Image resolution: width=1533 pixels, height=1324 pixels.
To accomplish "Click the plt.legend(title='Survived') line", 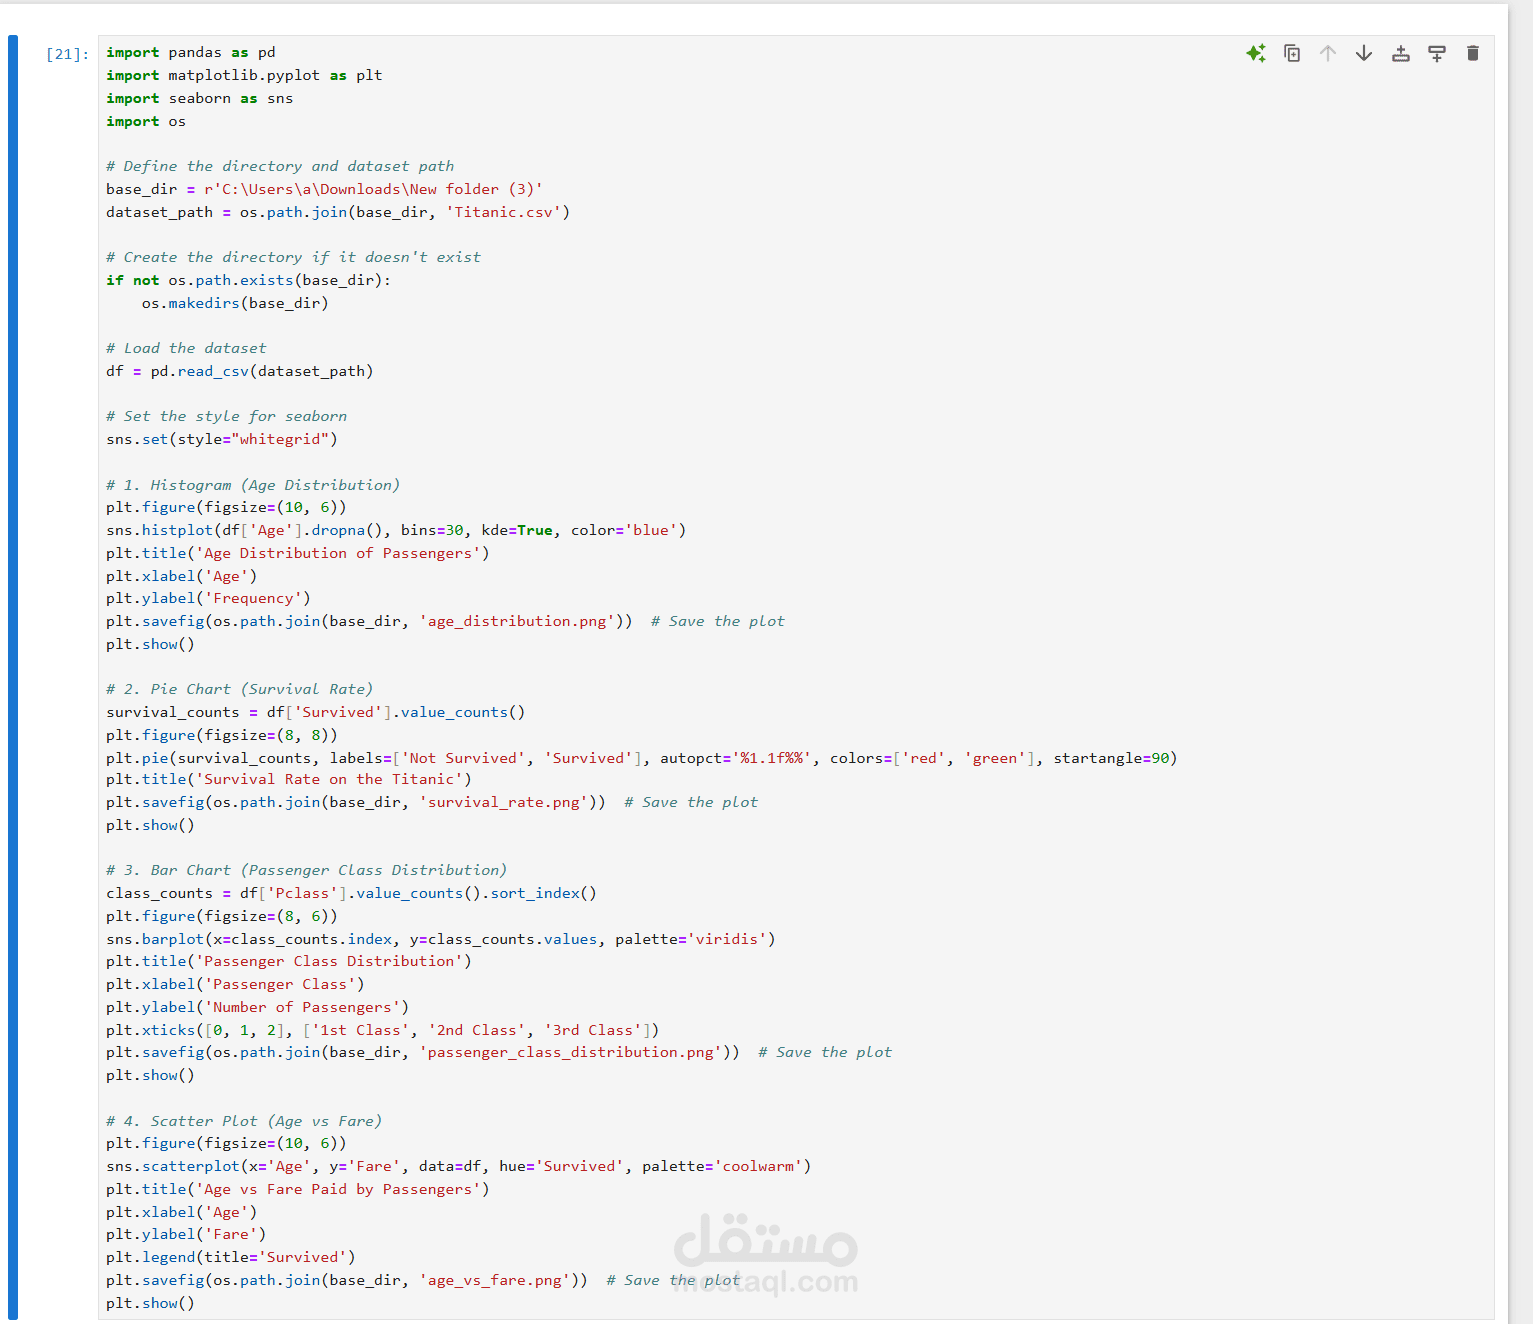I will coord(231,1257).
